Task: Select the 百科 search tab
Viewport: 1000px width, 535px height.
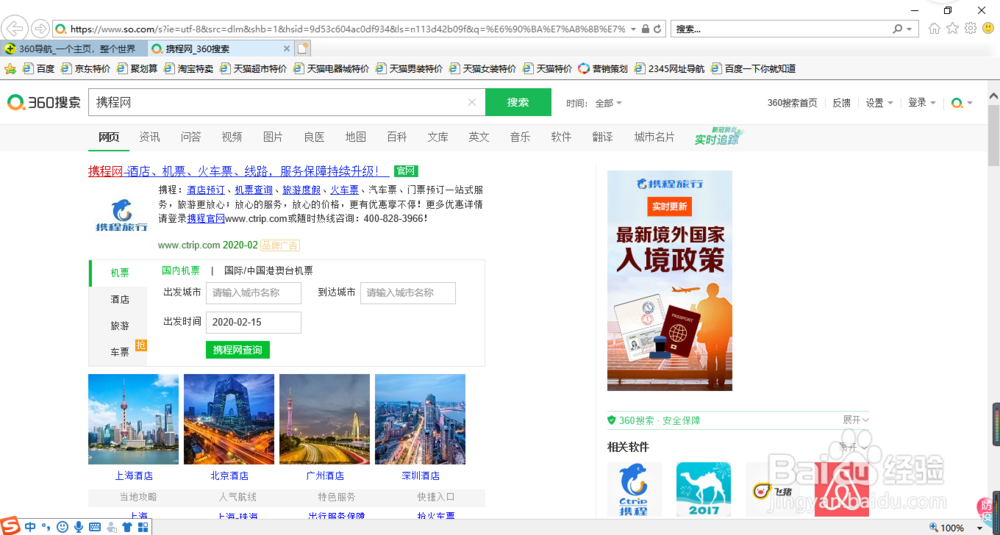Action: (x=397, y=137)
